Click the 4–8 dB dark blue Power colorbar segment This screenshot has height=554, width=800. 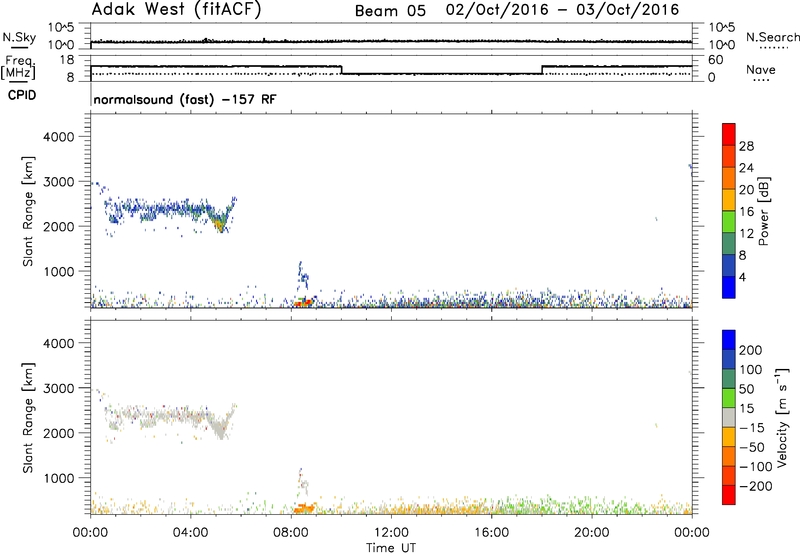729,265
